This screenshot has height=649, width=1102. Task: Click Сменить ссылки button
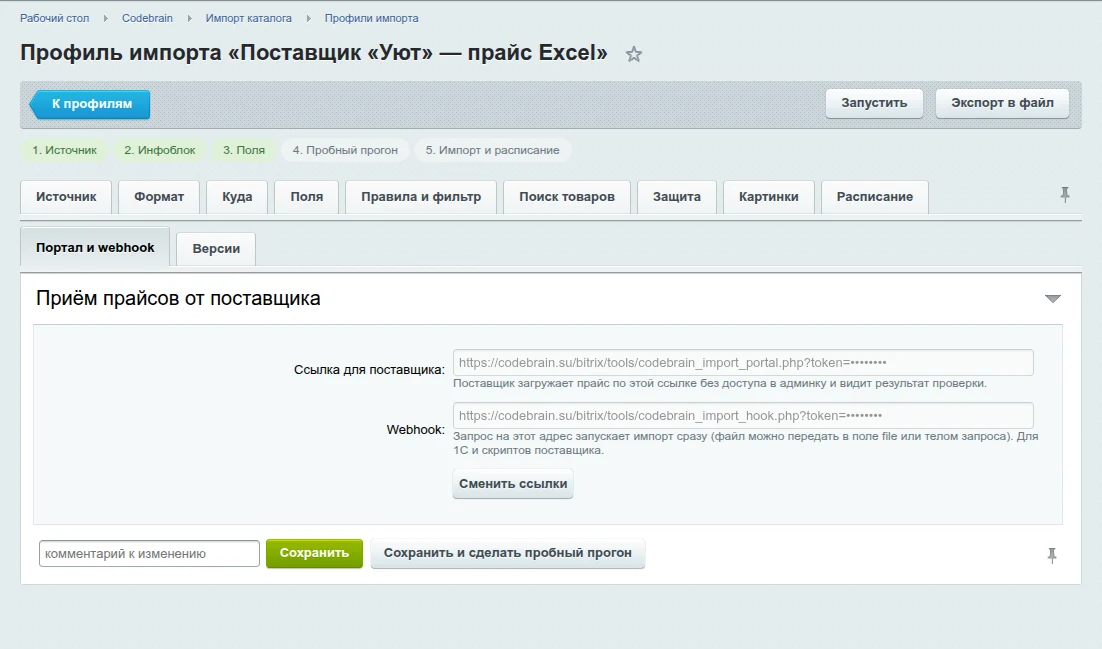tap(513, 484)
